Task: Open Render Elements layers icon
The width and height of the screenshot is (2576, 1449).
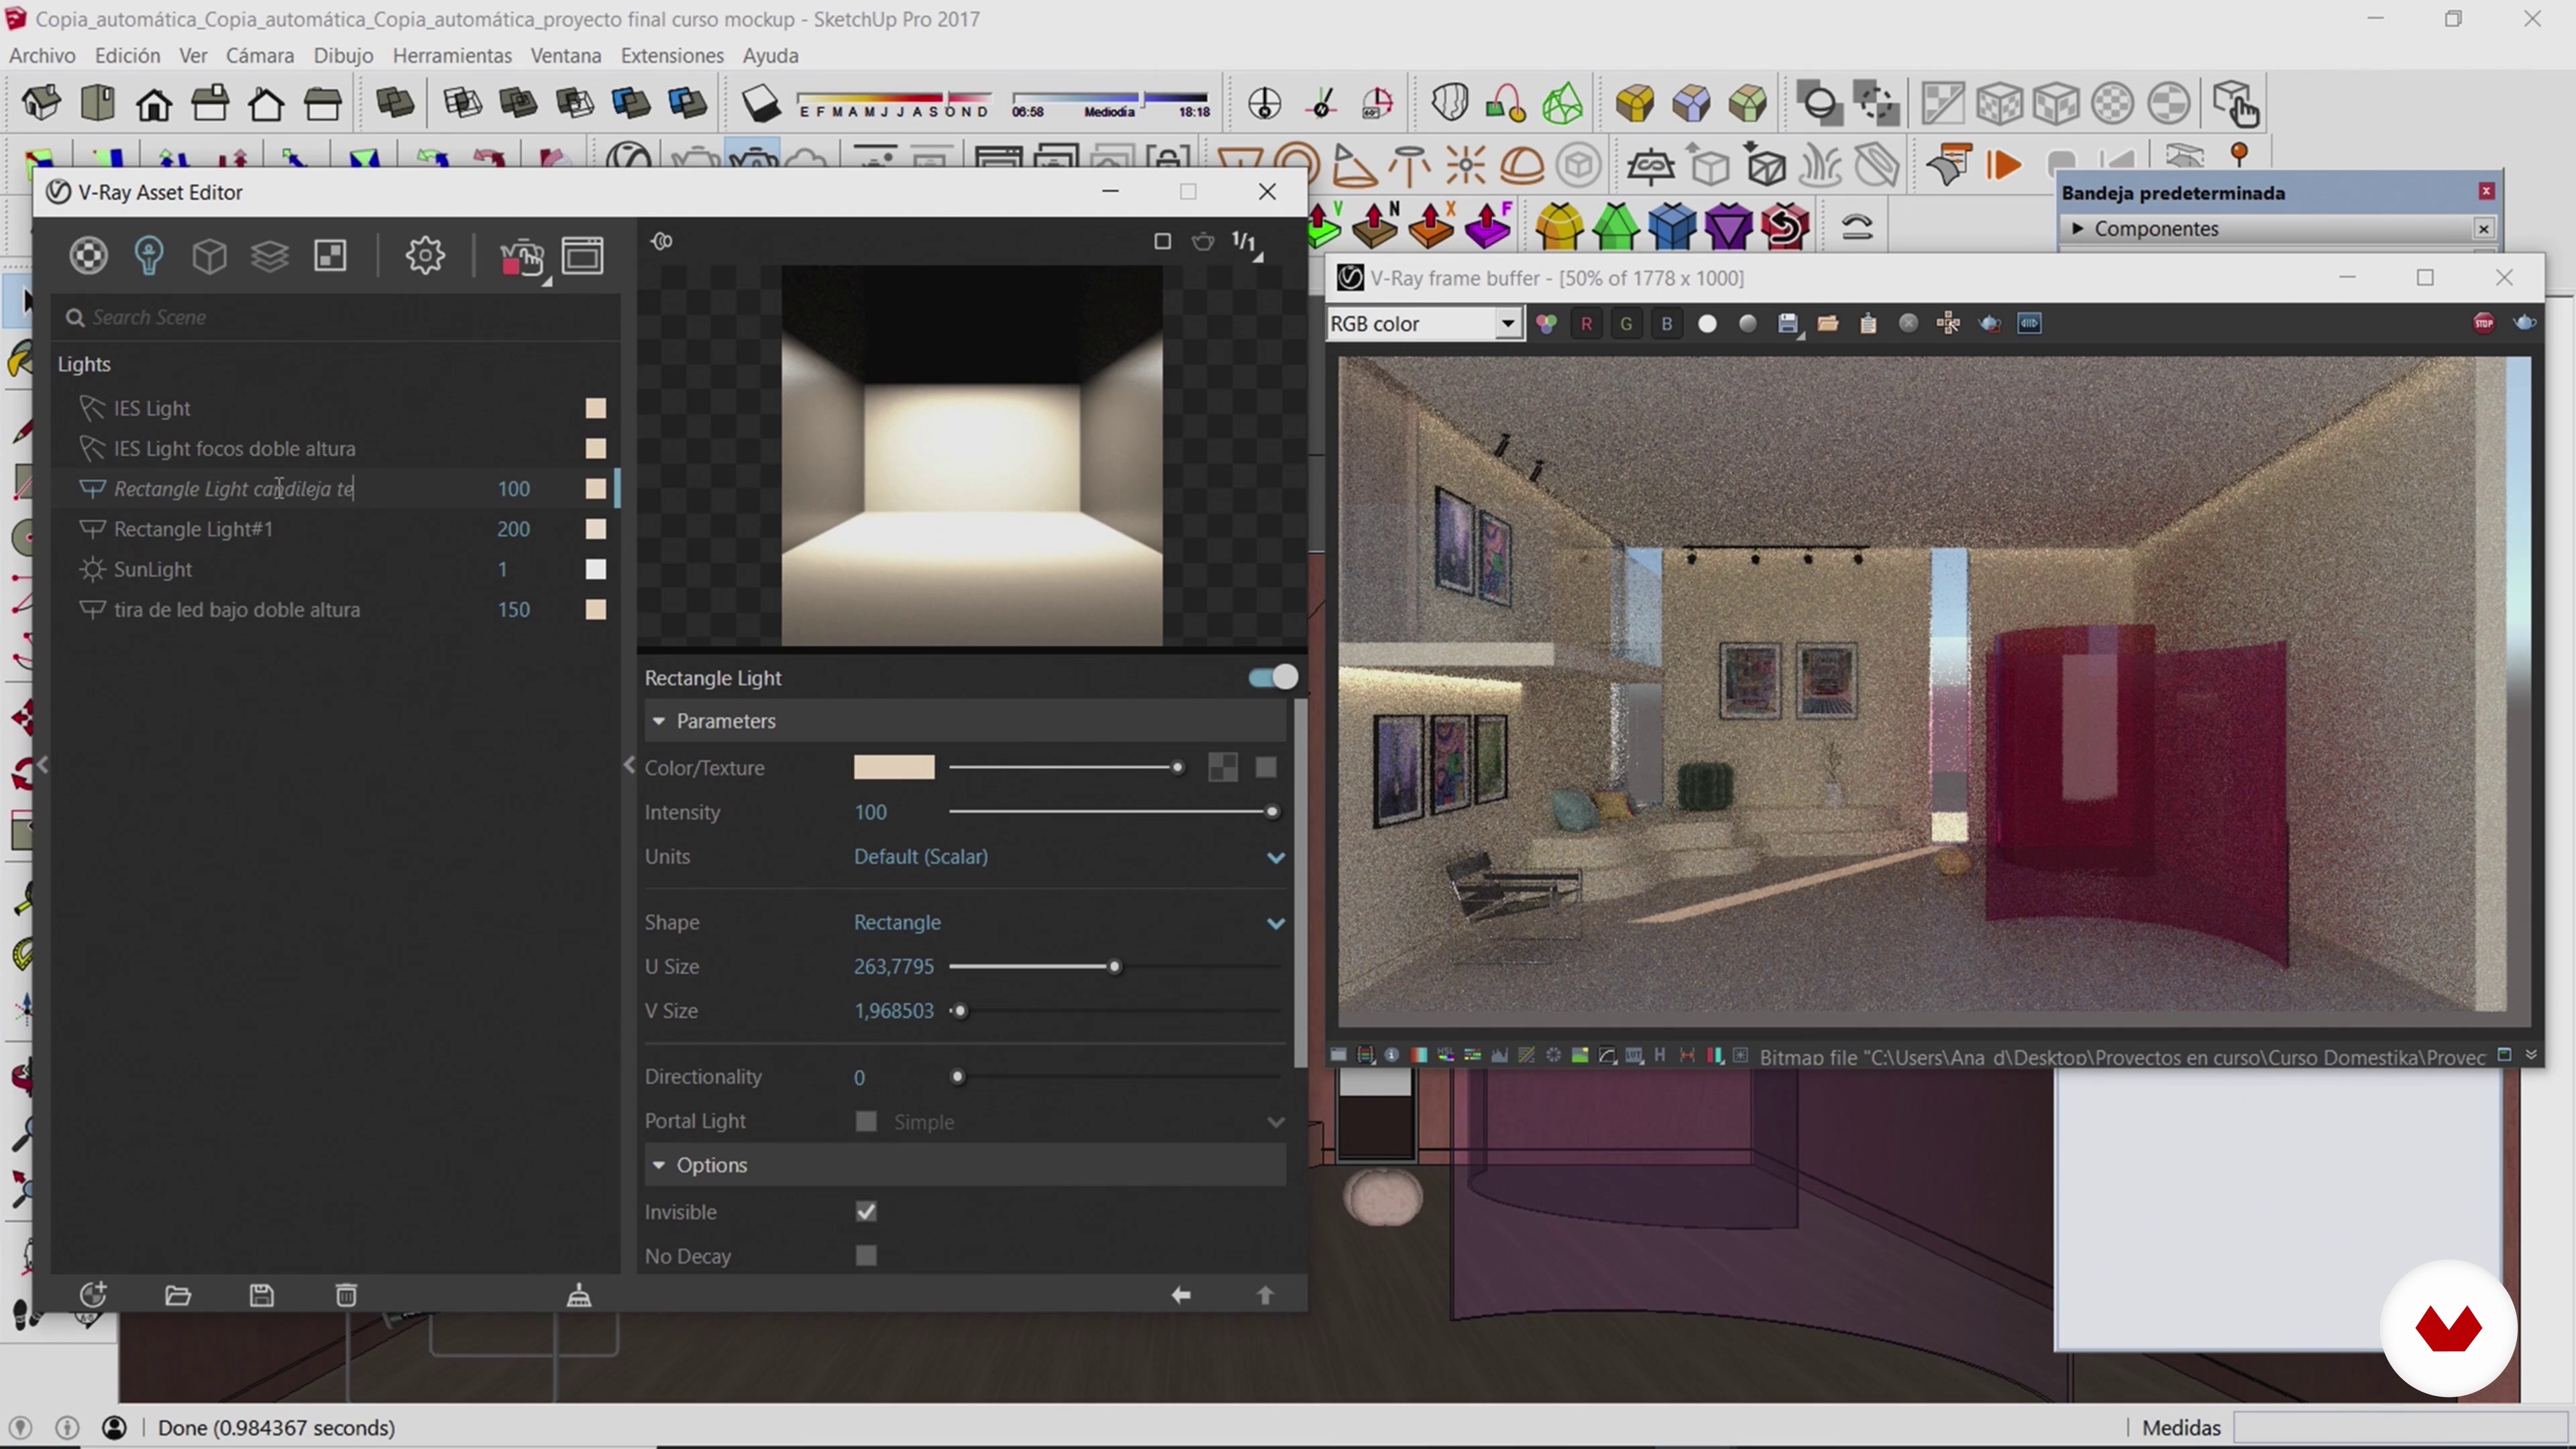Action: [x=270, y=256]
